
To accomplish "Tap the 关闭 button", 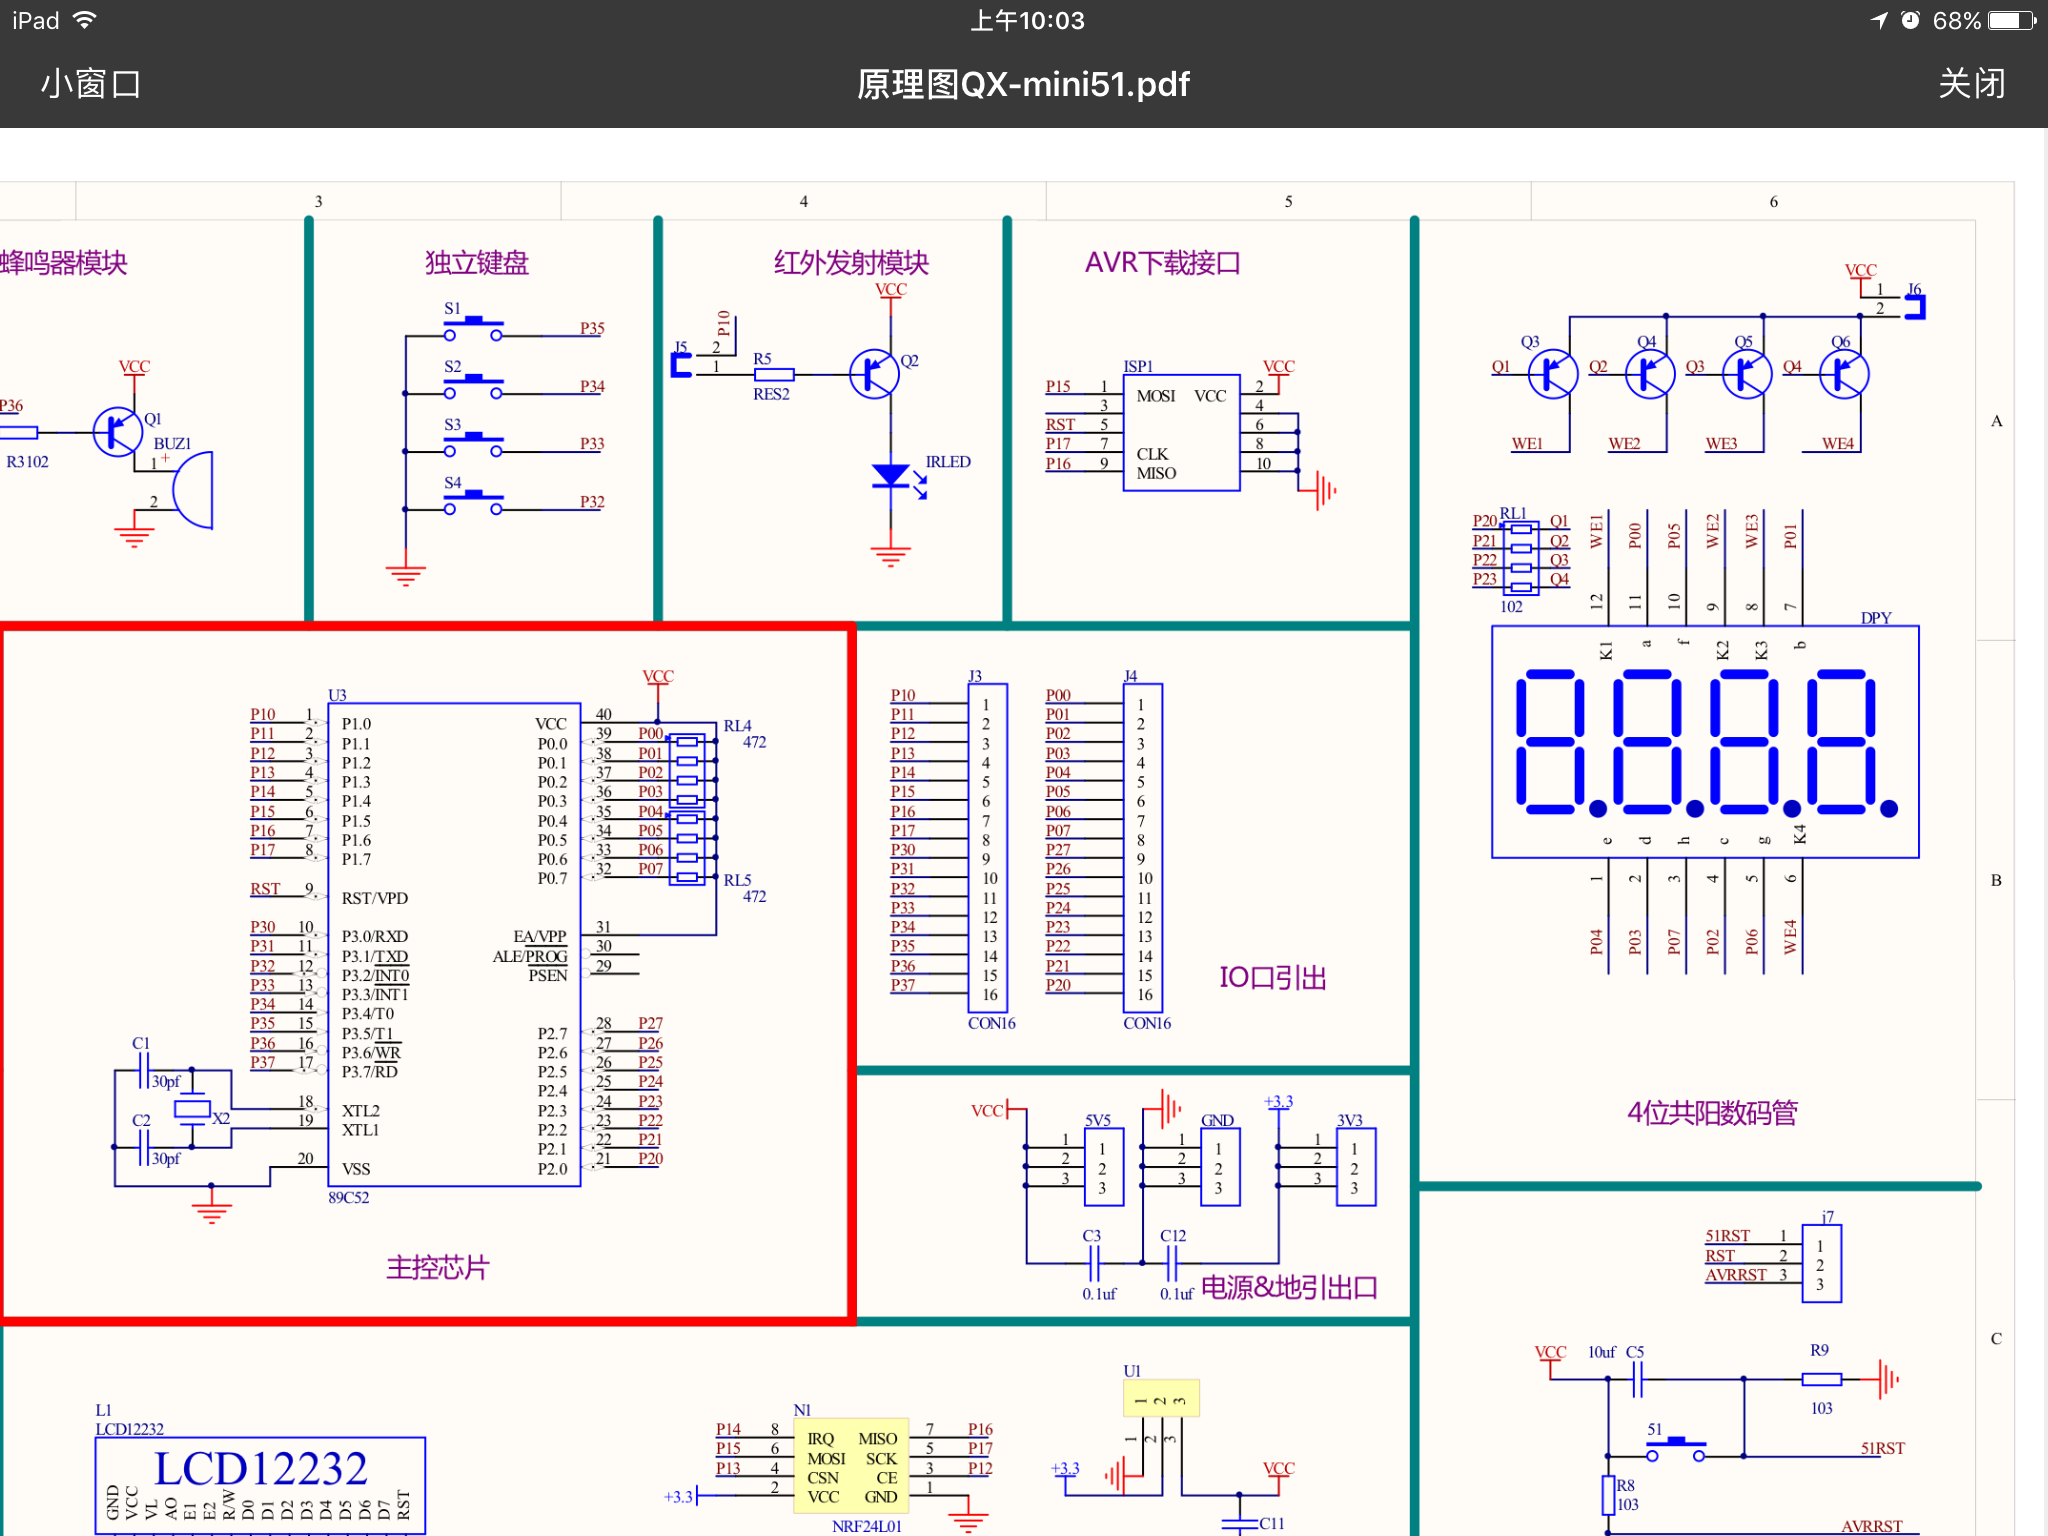I will pos(1971,83).
